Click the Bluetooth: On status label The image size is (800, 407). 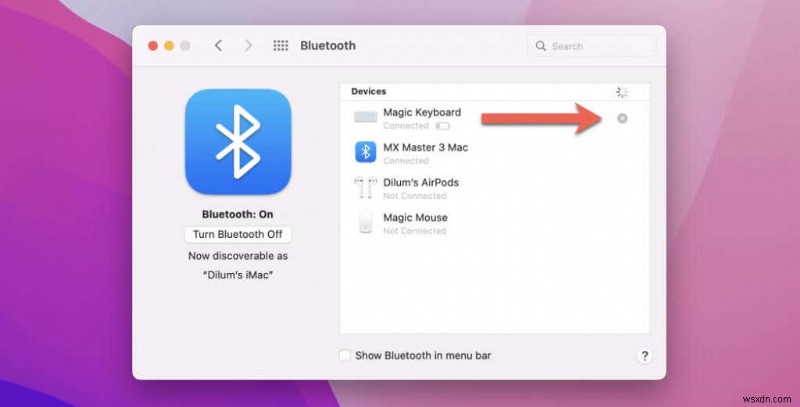pos(238,214)
